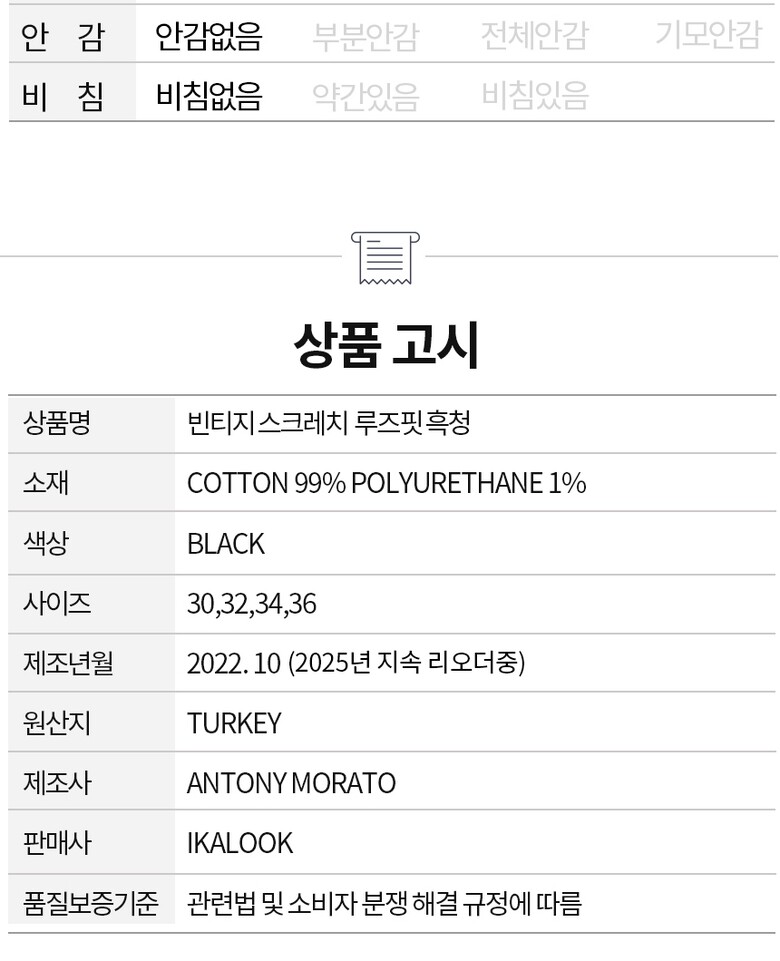Select the 비침없음 transparency option
The image size is (780, 961).
click(x=209, y=96)
